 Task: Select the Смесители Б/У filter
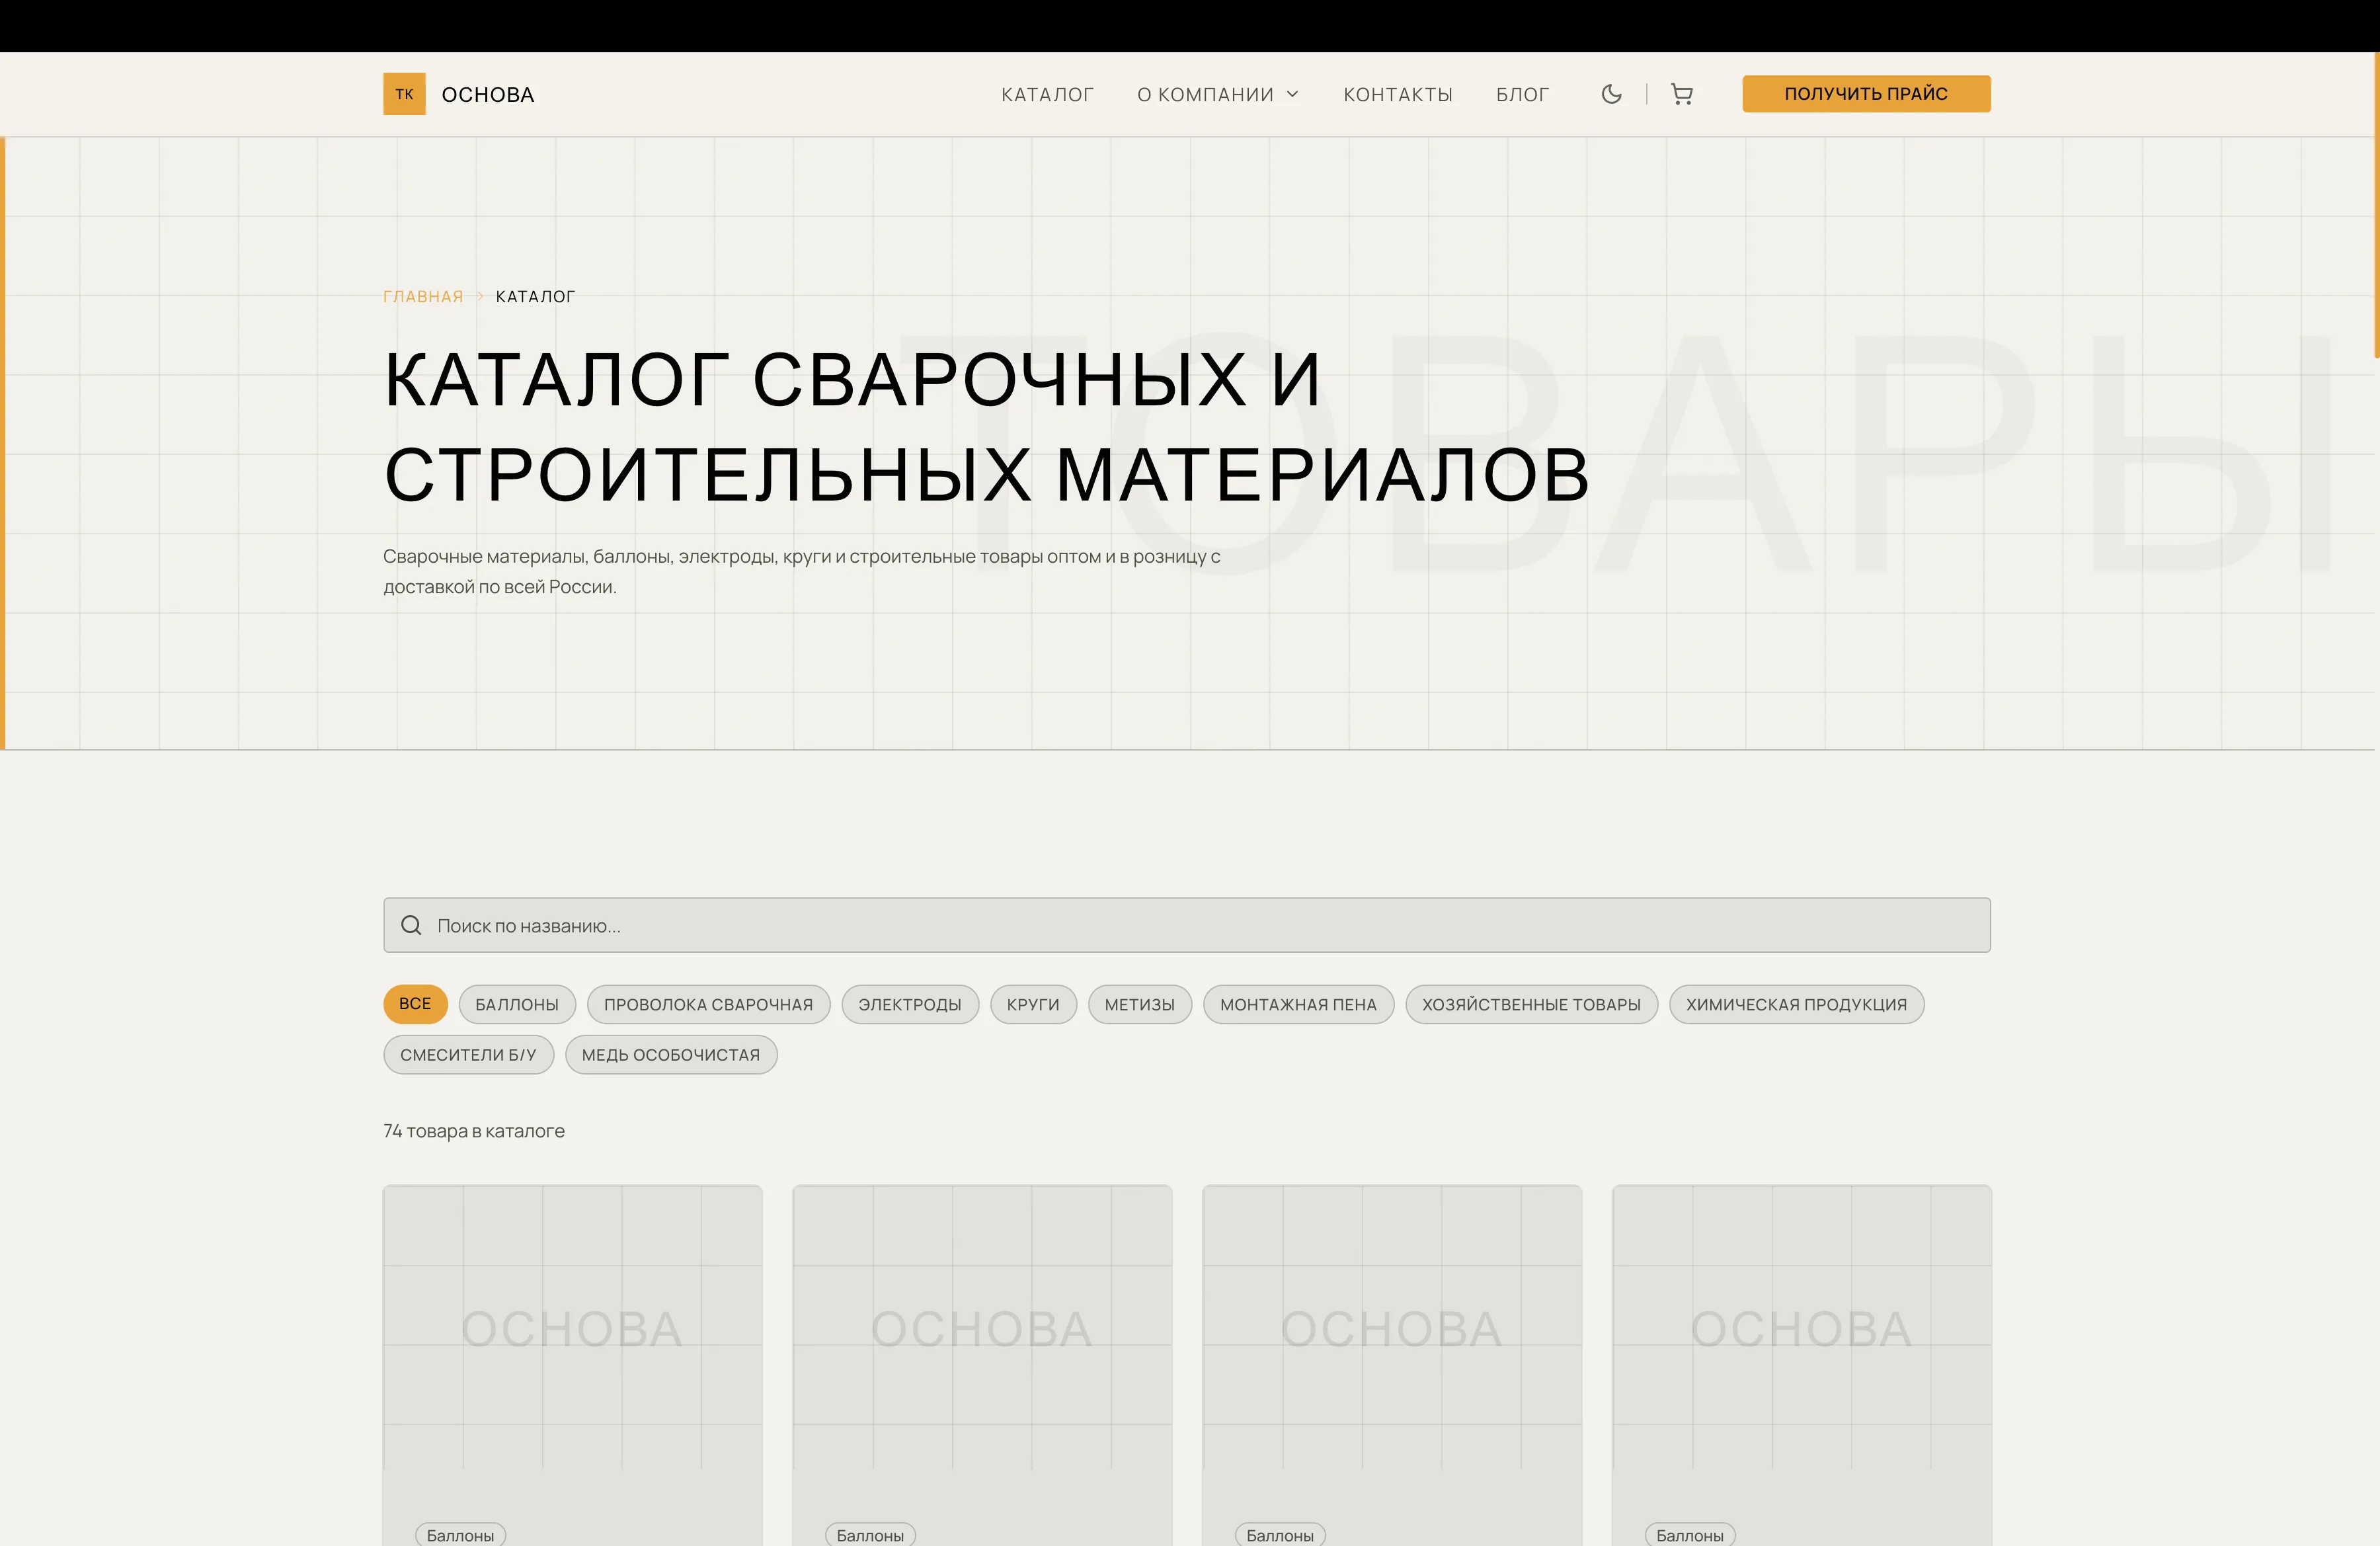pyautogui.click(x=468, y=1055)
